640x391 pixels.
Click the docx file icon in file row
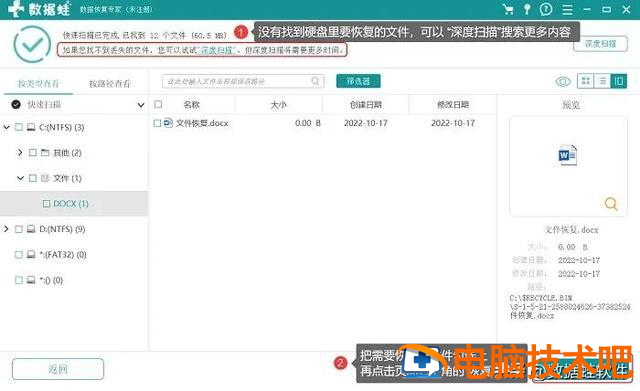tap(168, 123)
